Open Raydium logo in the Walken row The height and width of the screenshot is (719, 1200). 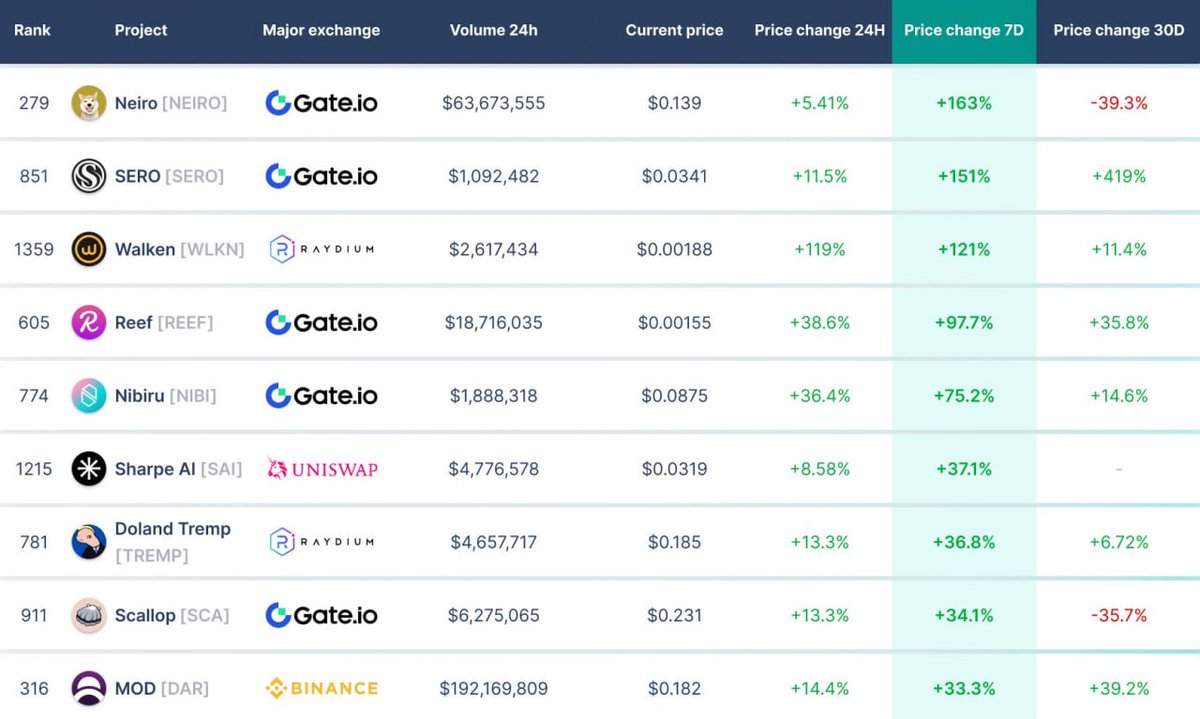click(322, 249)
